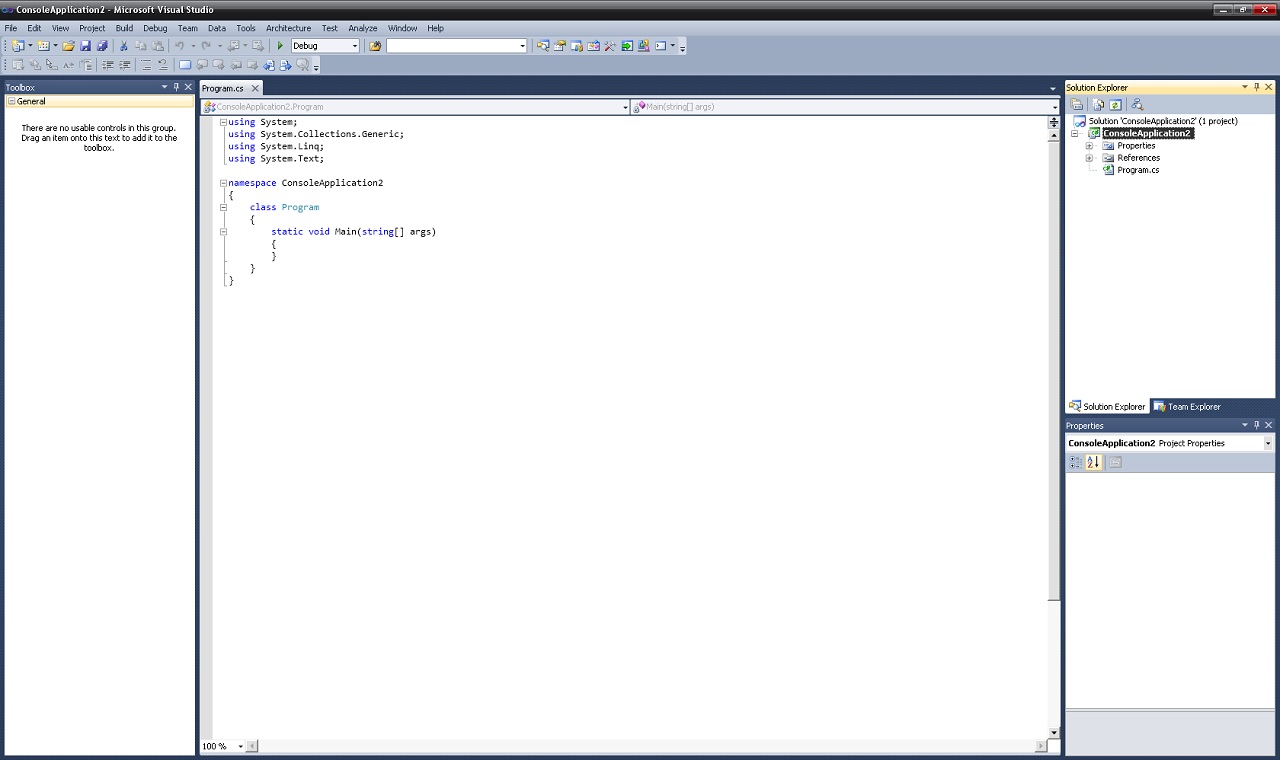Click the Open File folder icon
The image size is (1280, 760).
[x=68, y=46]
